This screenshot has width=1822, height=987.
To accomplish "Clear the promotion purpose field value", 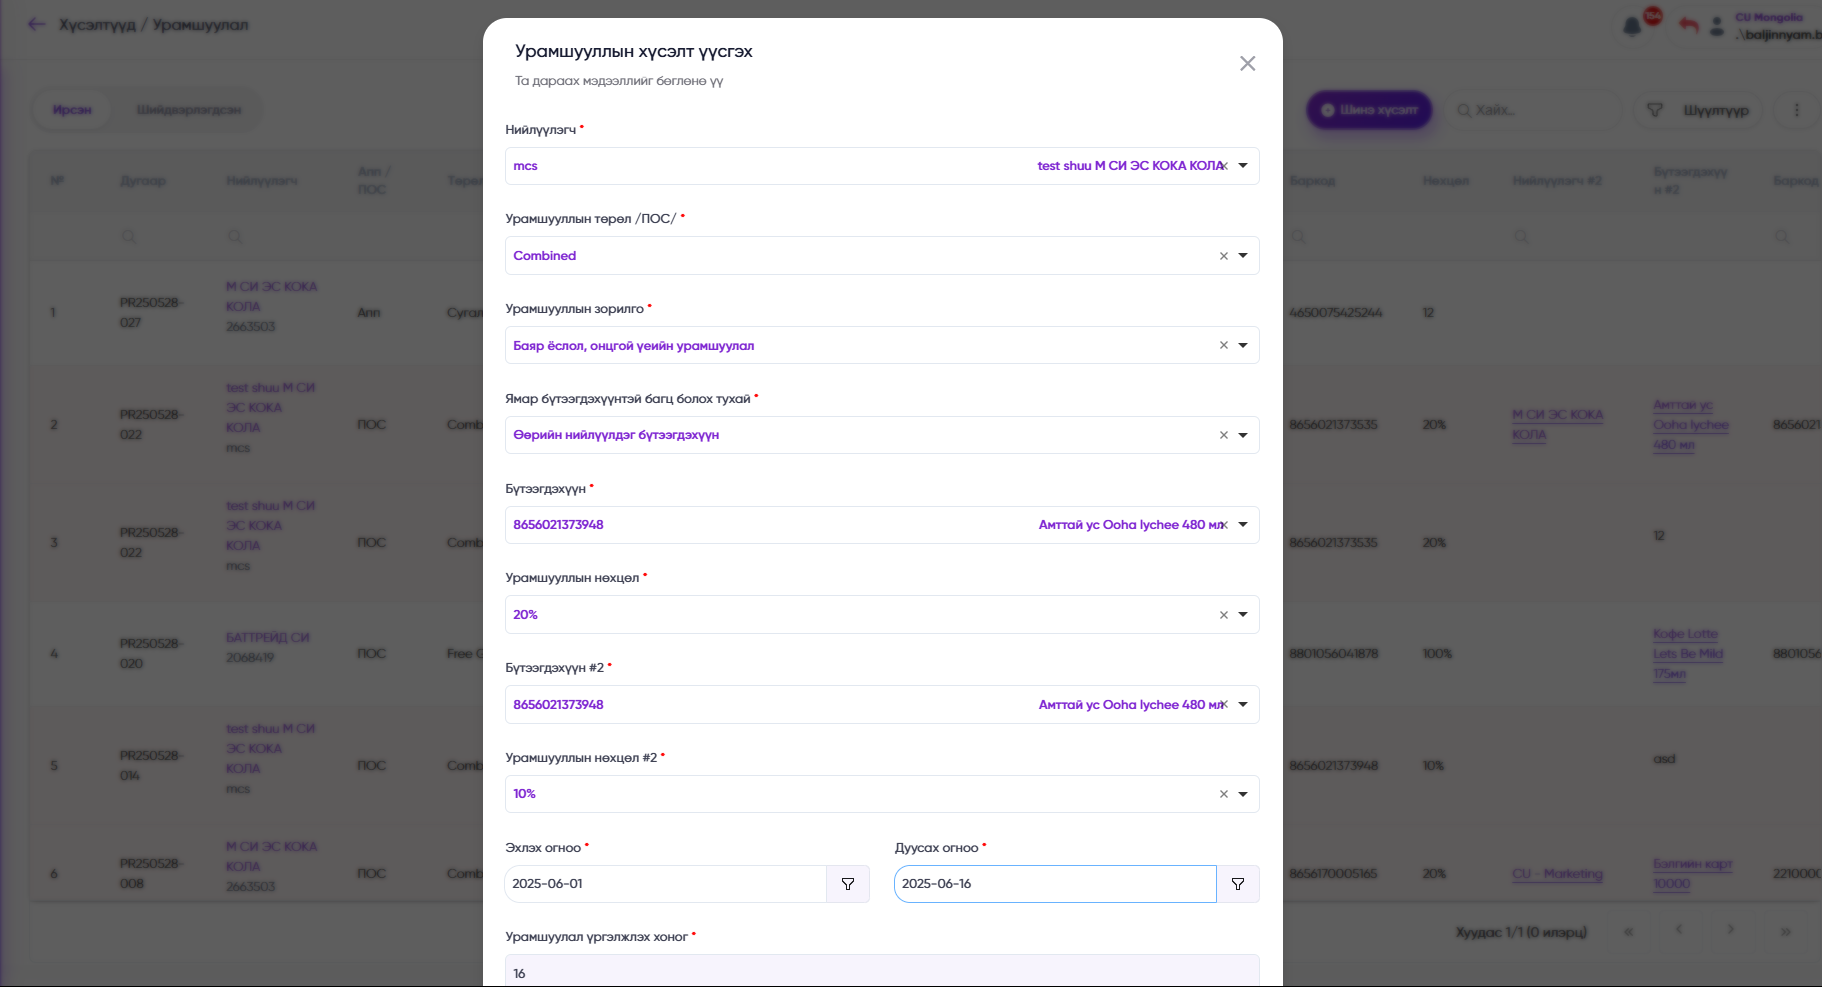I will (1223, 345).
